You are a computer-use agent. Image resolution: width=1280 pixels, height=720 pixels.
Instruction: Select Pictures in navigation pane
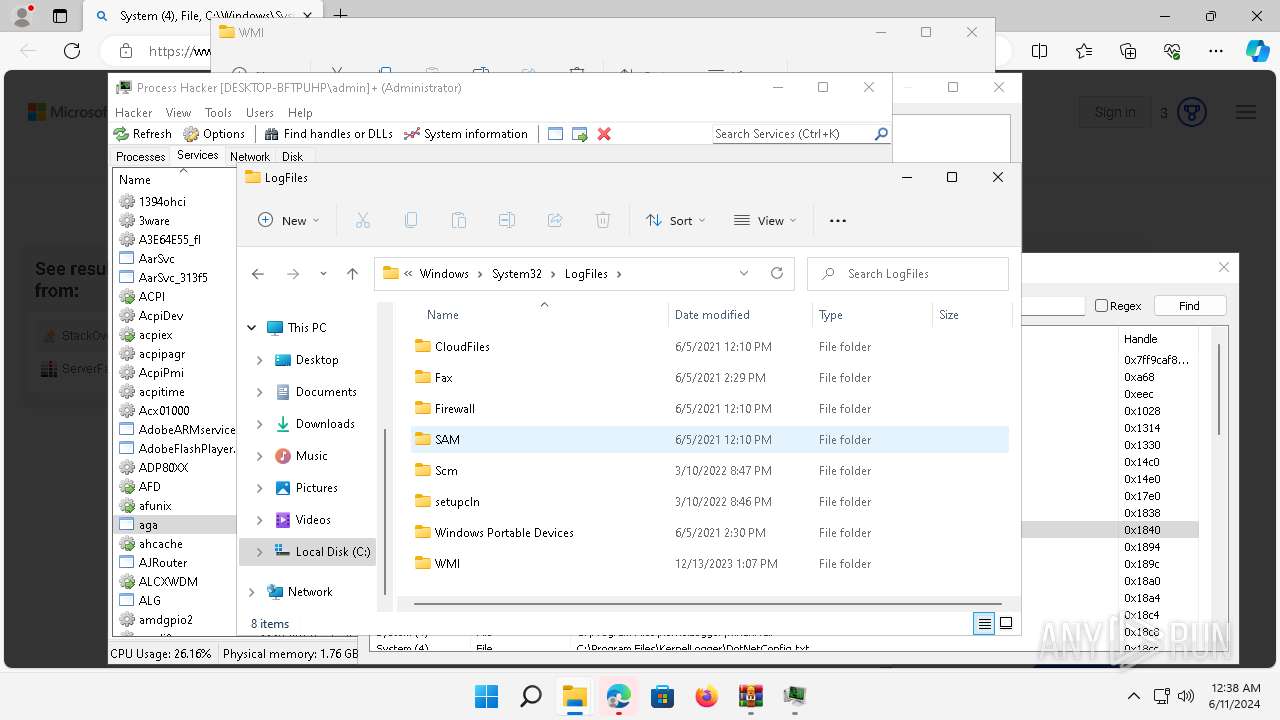[317, 488]
